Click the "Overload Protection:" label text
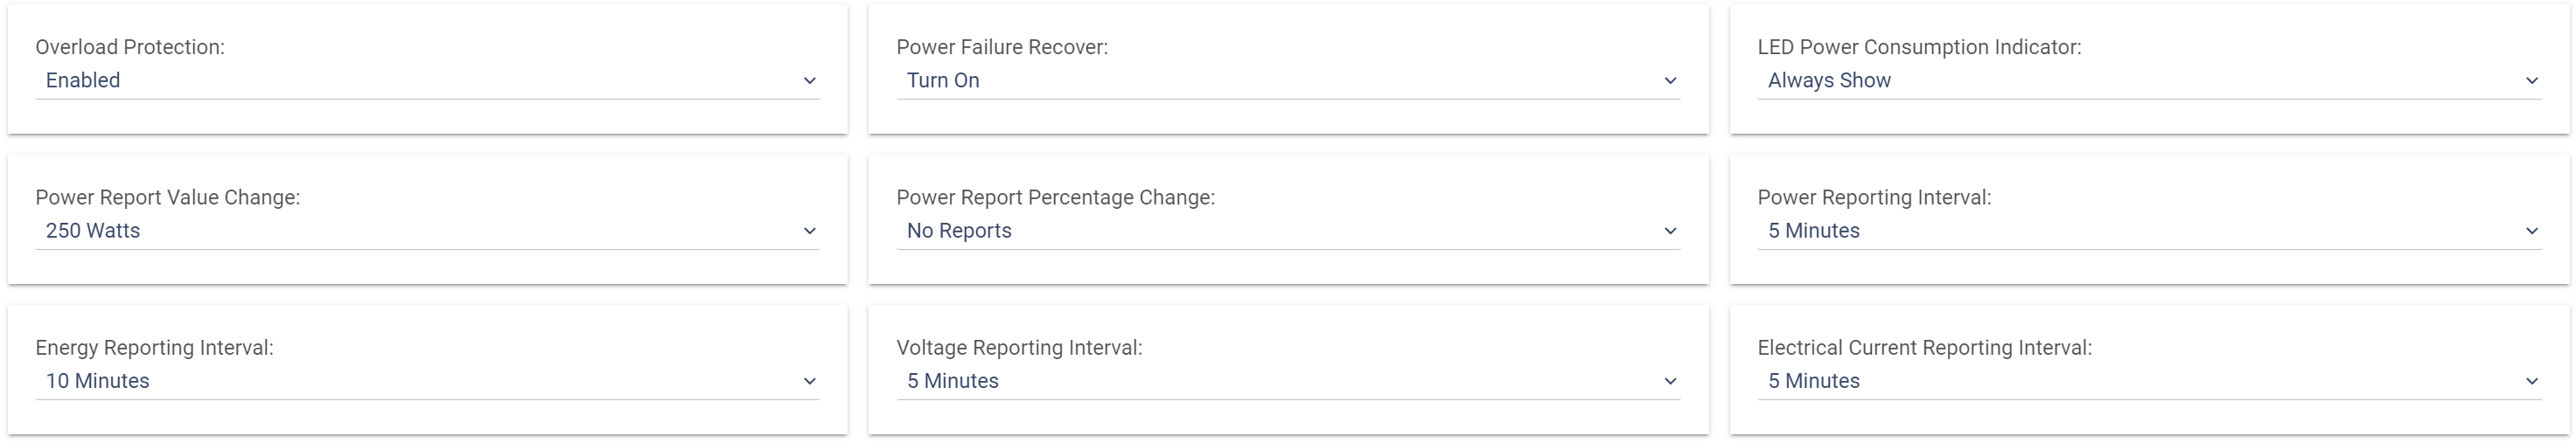 click(130, 47)
